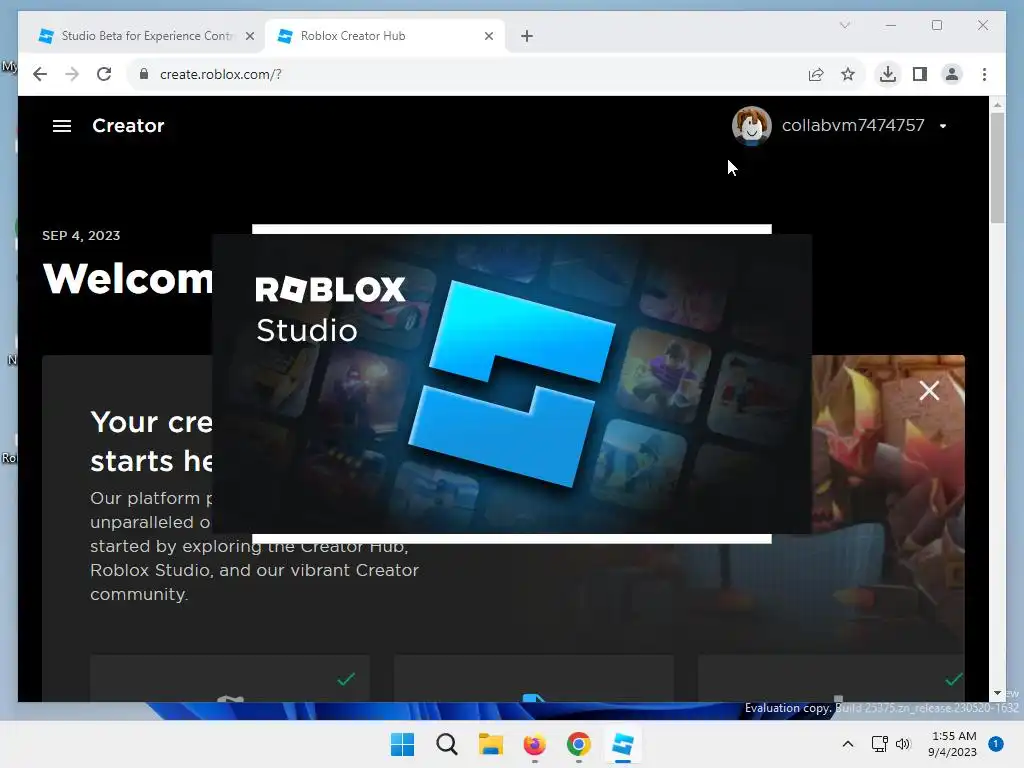Open the network status tray icon

pos(880,744)
